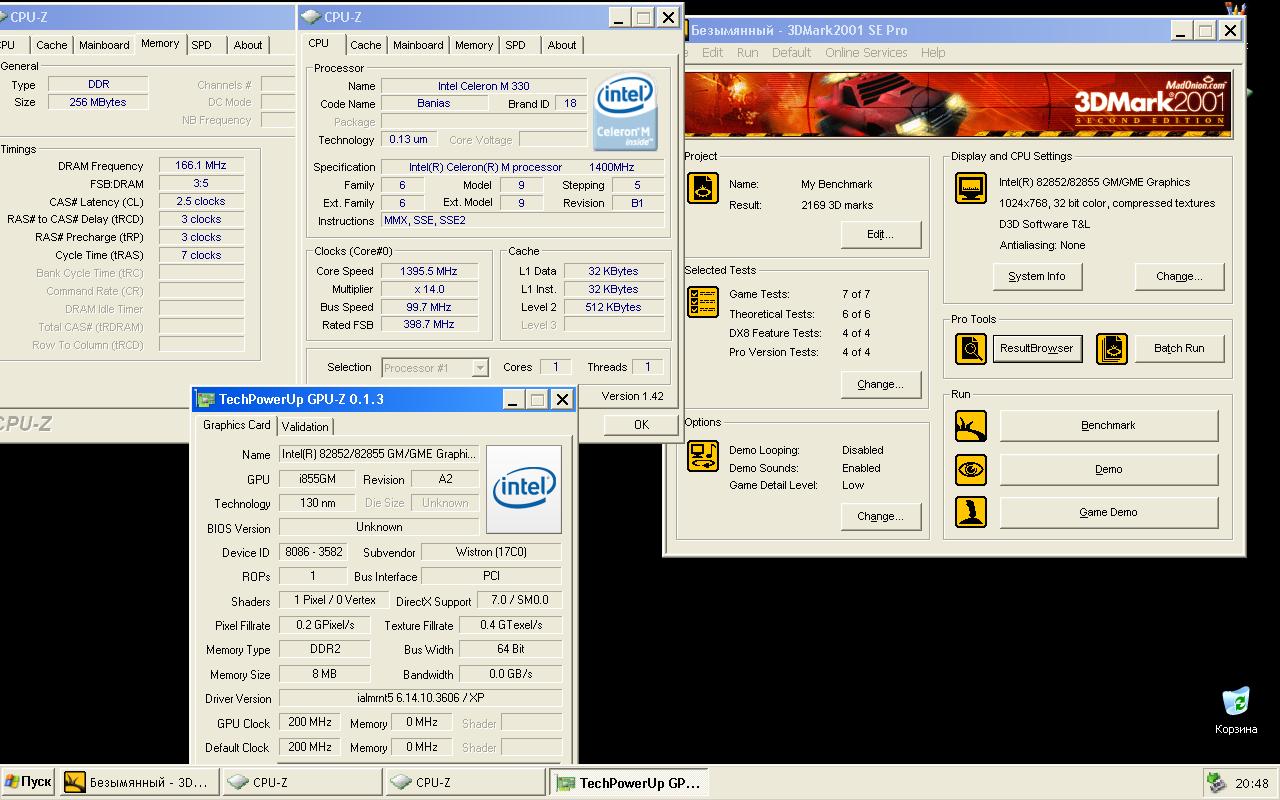Open the Run menu in 3DMark

747,53
